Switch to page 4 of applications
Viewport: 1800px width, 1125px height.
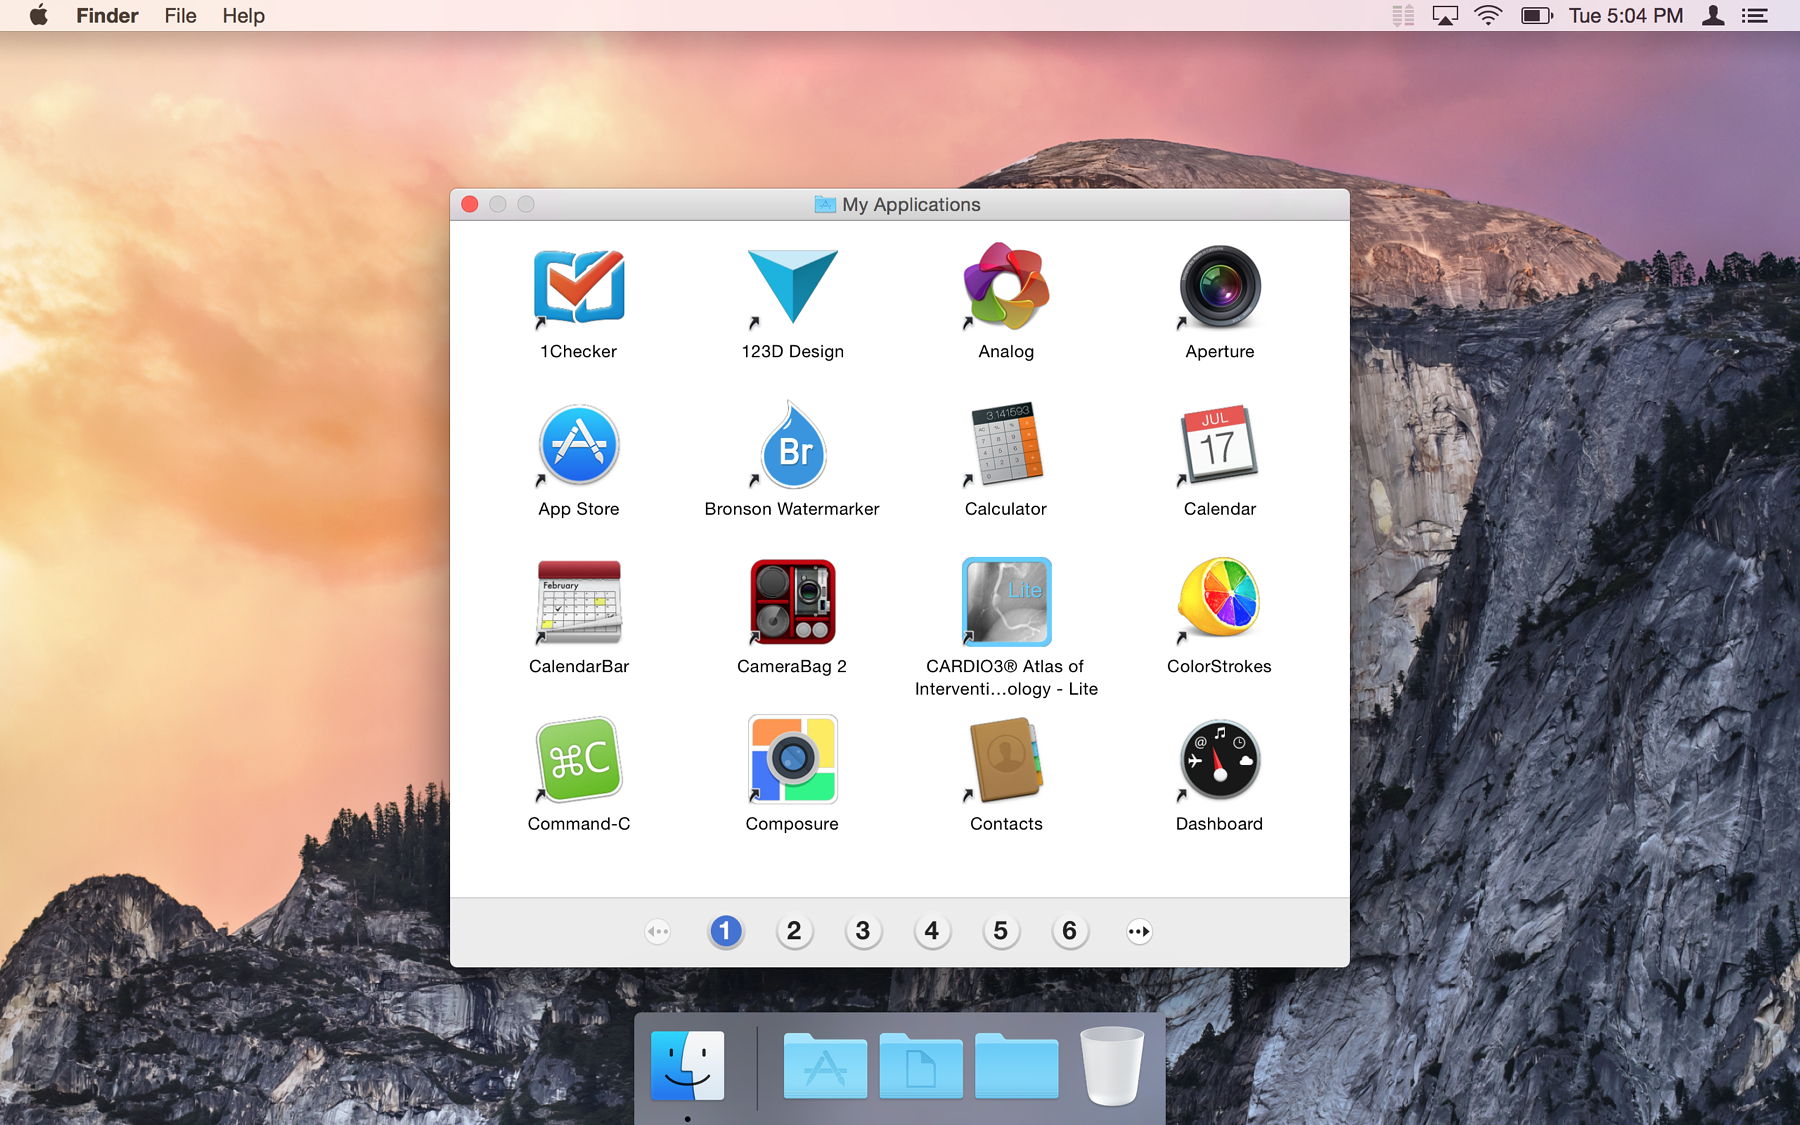tap(932, 931)
